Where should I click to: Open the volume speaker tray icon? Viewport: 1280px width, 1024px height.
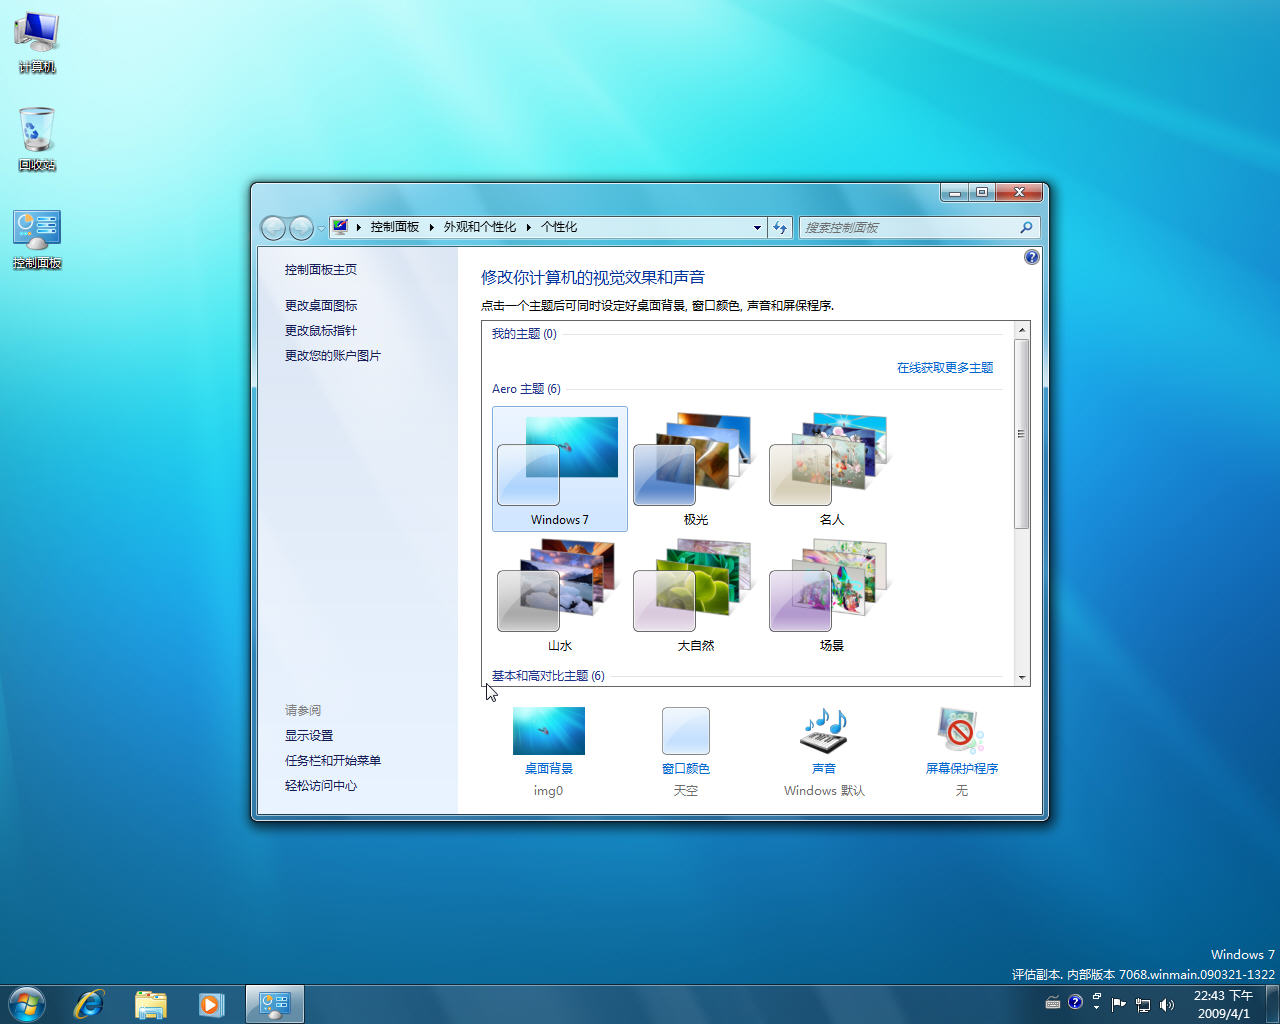point(1167,1004)
